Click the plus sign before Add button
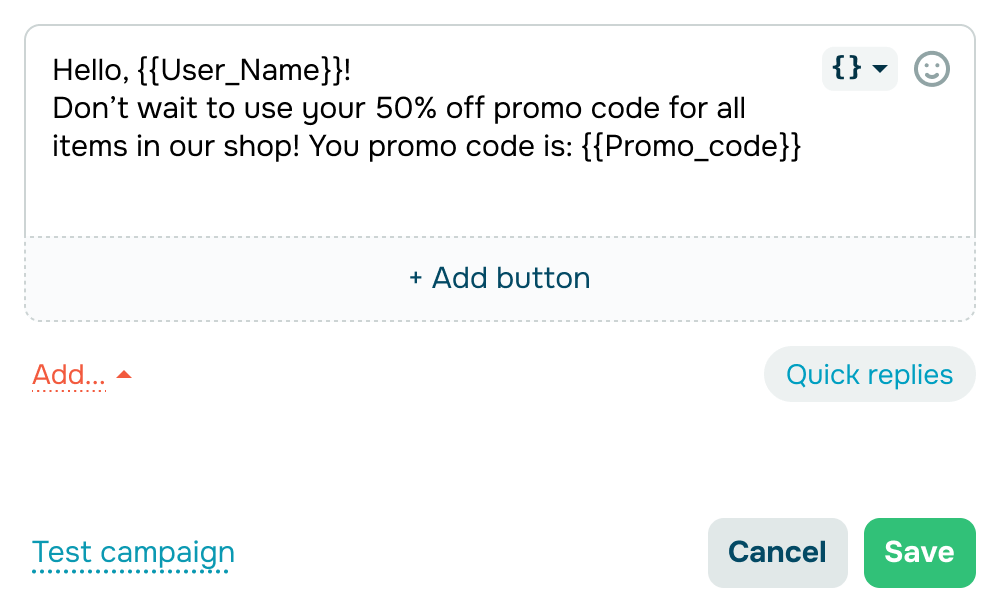This screenshot has height=612, width=1000. (x=415, y=278)
